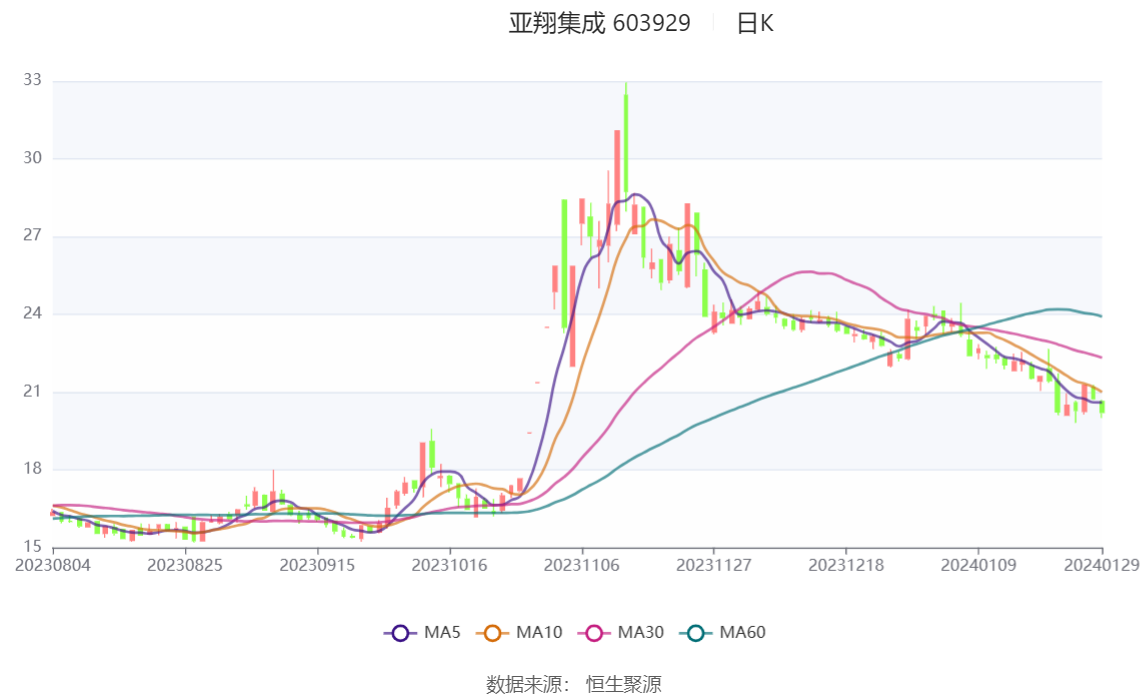This screenshot has width=1148, height=699.
Task: Click y-axis value 18
Action: pos(32,468)
